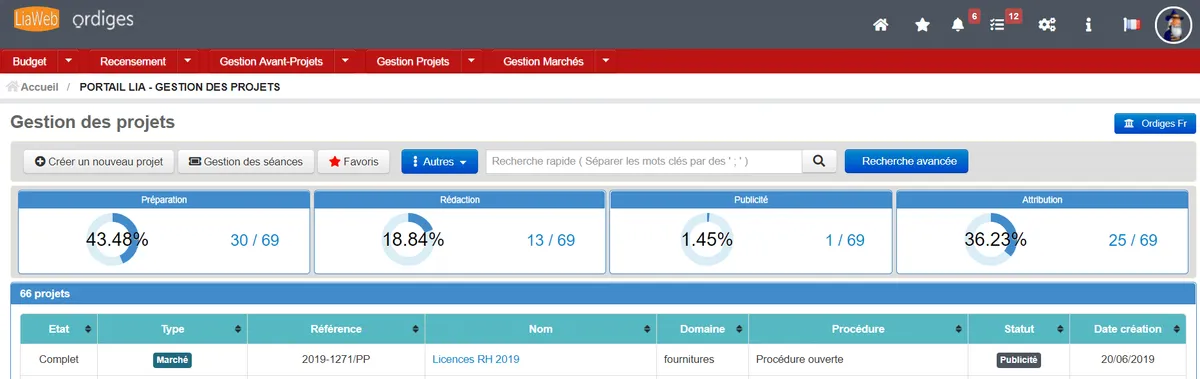Sort table by Domaine column
This screenshot has height=379, width=1200.
702,329
